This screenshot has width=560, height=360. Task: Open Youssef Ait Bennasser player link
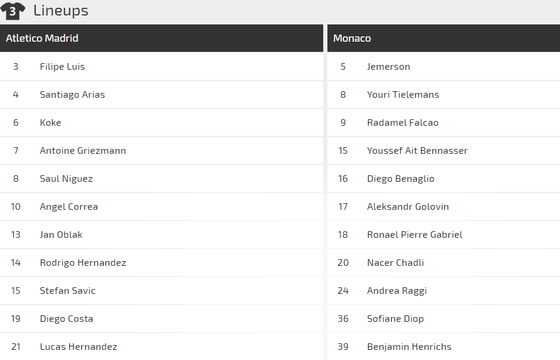click(x=417, y=151)
